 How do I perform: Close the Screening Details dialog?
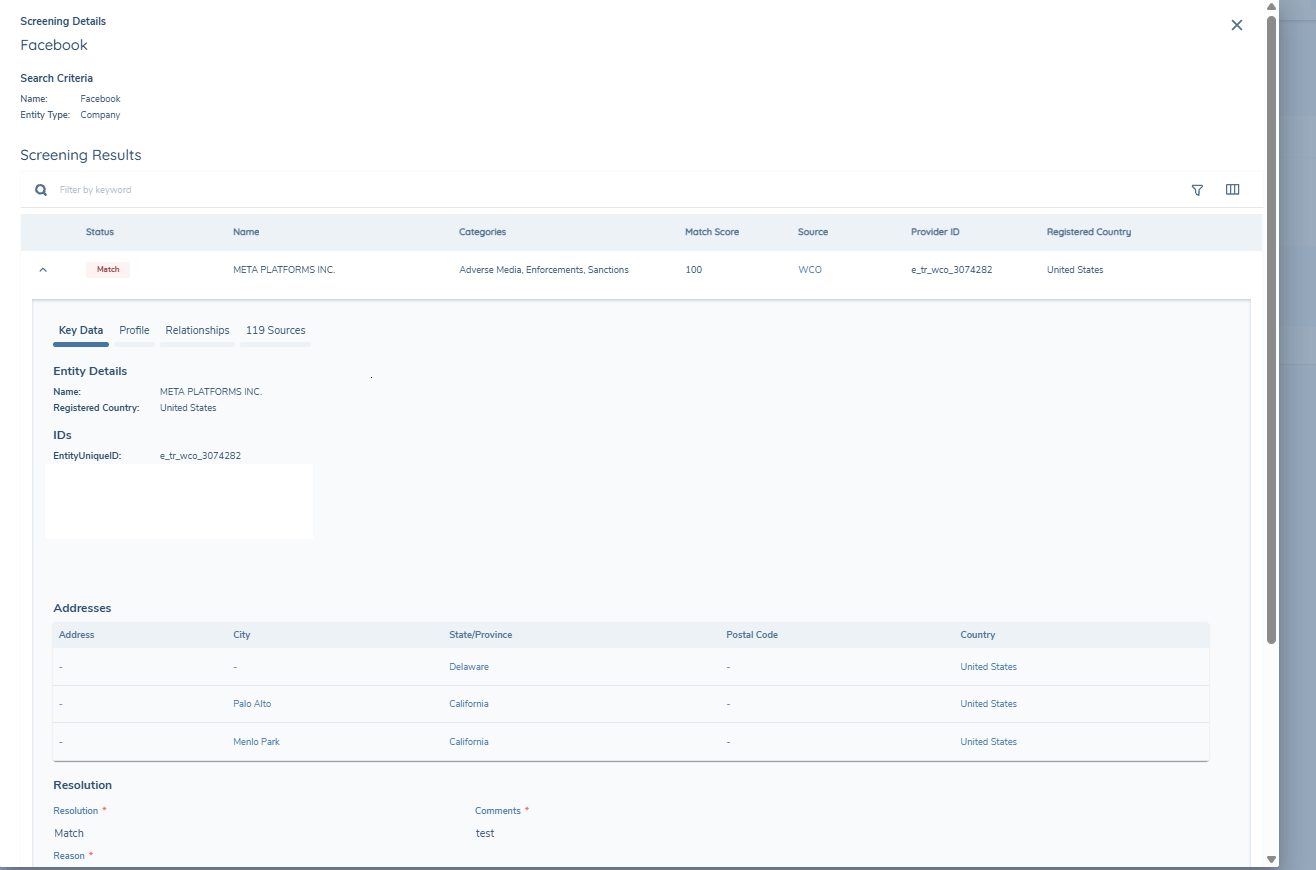pos(1237,25)
